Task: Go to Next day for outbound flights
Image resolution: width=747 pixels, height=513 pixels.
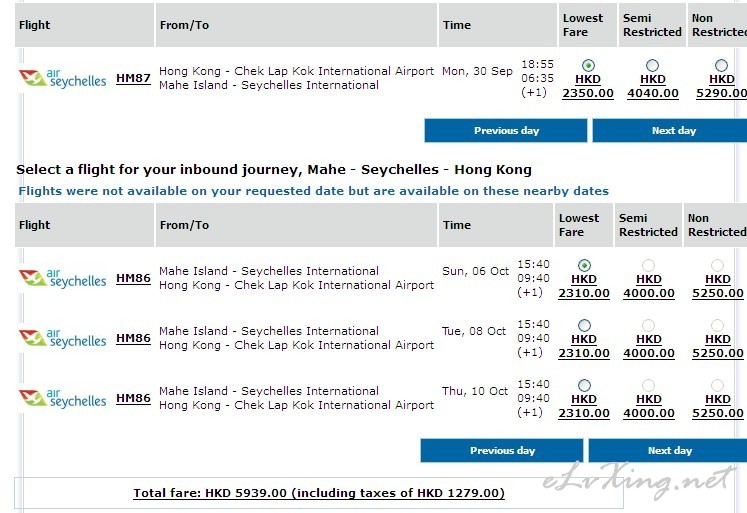Action: click(670, 131)
